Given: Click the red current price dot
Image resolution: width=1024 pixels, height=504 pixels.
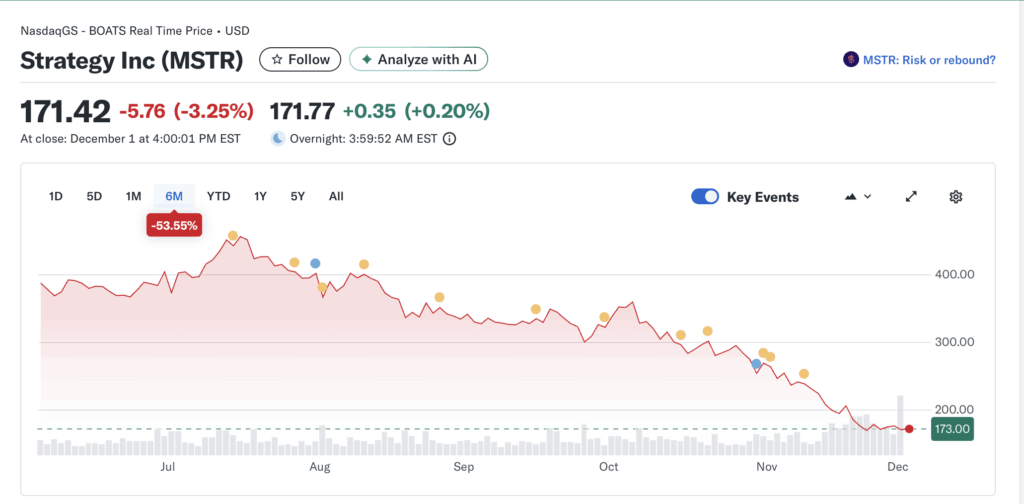Looking at the screenshot, I should pos(909,429).
